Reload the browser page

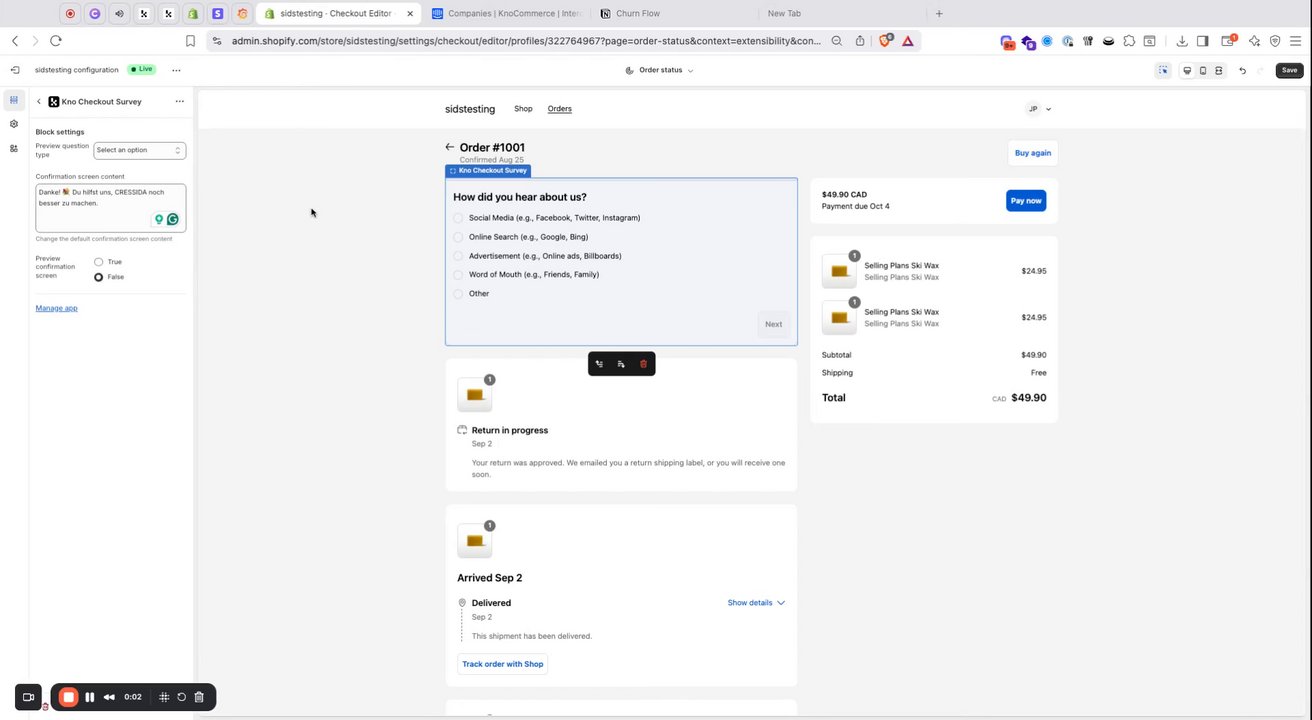(55, 41)
